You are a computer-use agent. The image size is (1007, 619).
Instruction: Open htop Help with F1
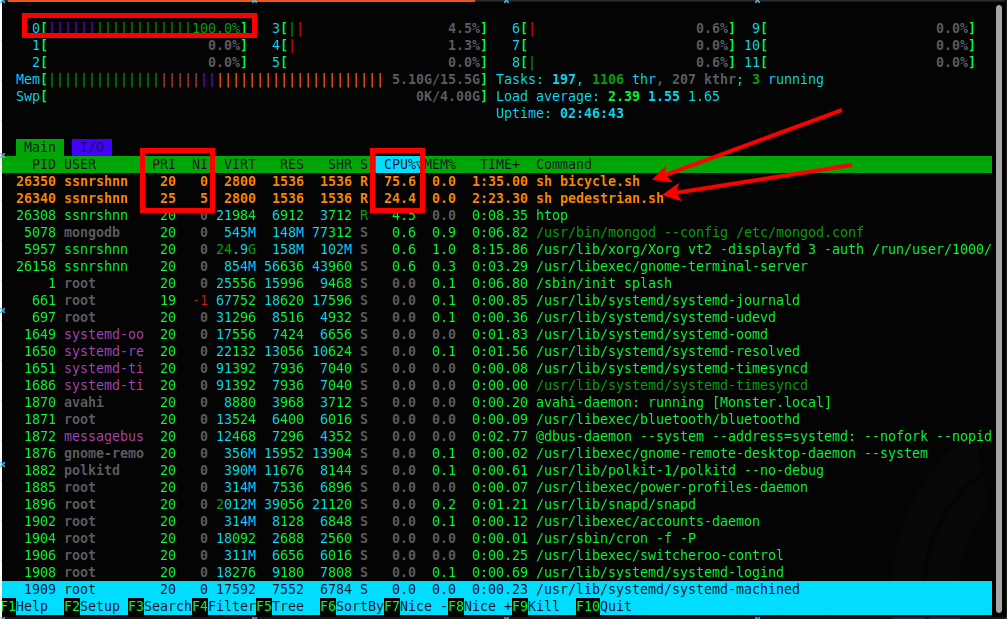coord(25,606)
